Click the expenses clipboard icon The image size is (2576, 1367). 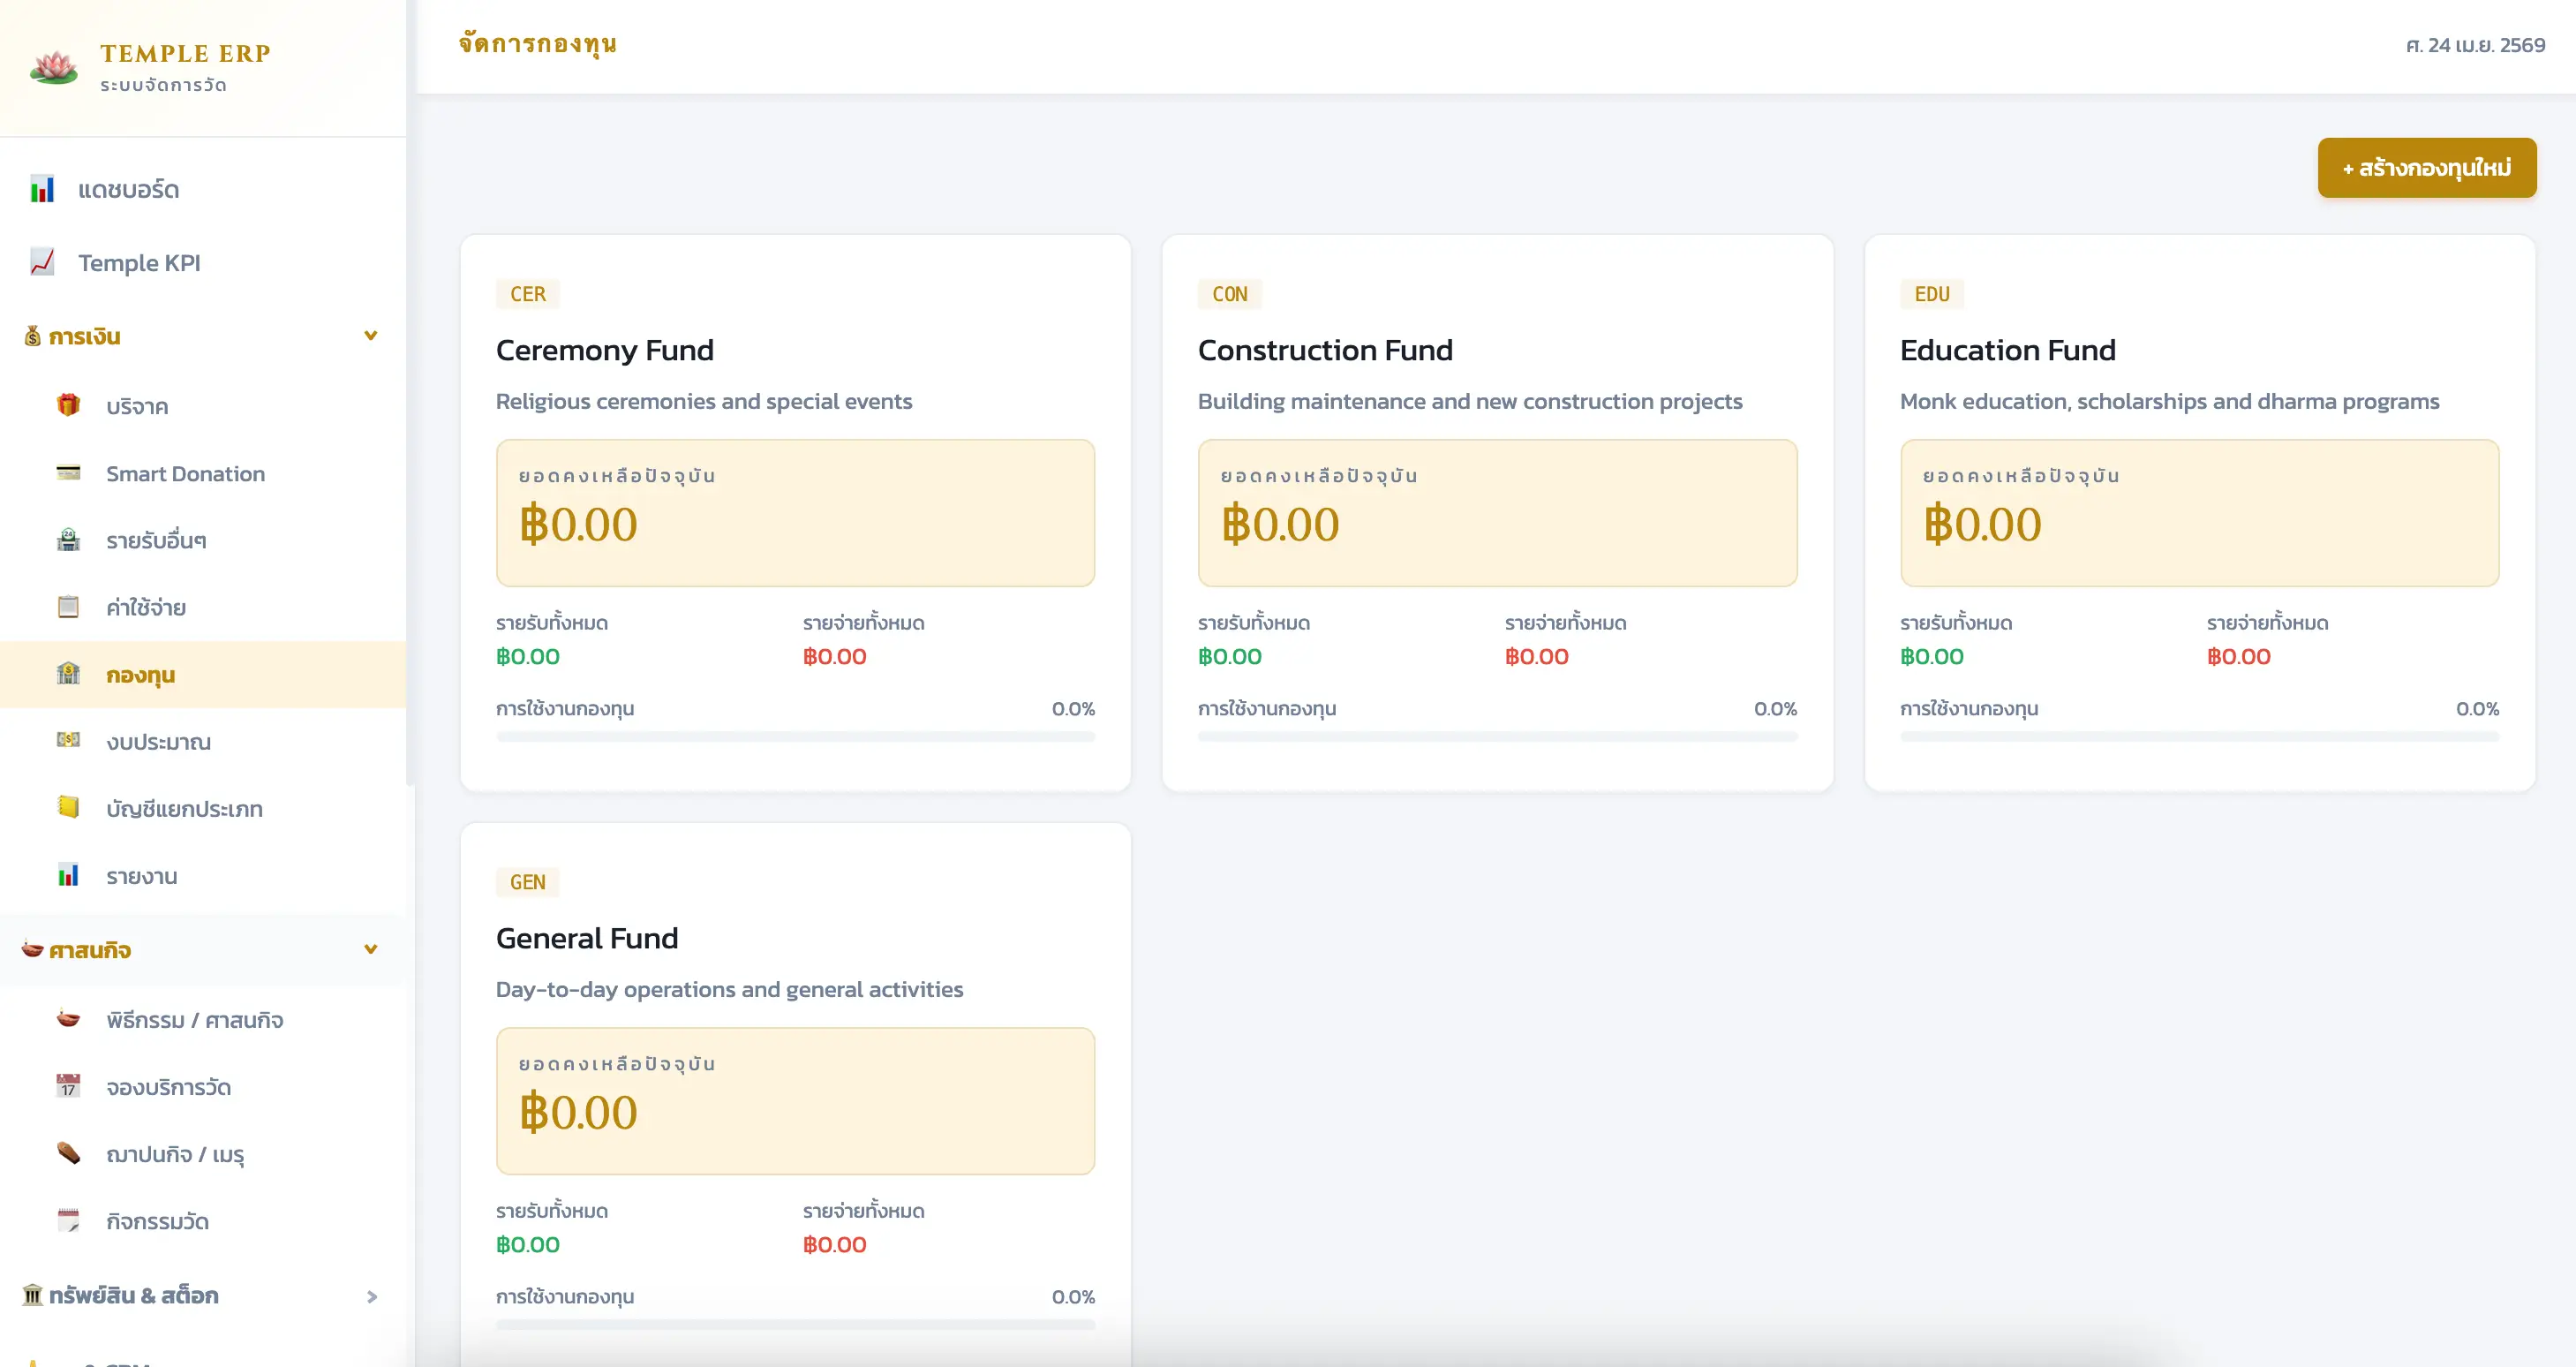coord(68,607)
